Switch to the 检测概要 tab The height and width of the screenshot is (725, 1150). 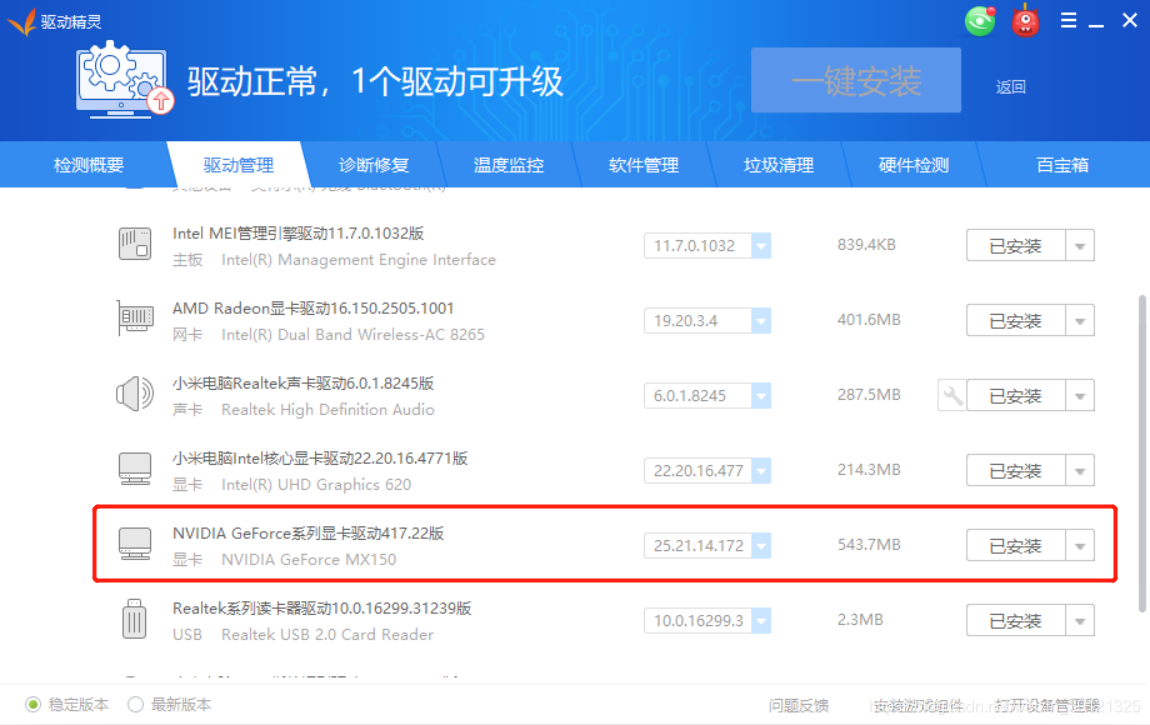tap(89, 165)
